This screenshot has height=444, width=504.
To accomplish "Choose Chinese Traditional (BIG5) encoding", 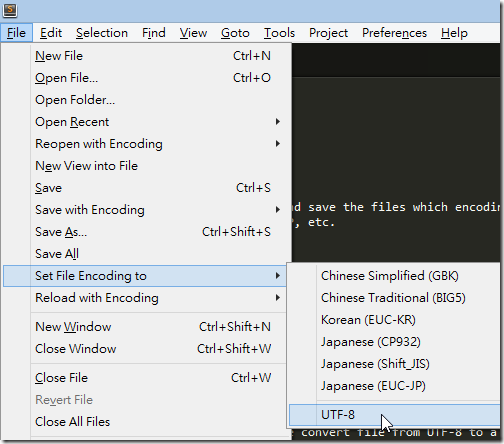I will coord(395,298).
